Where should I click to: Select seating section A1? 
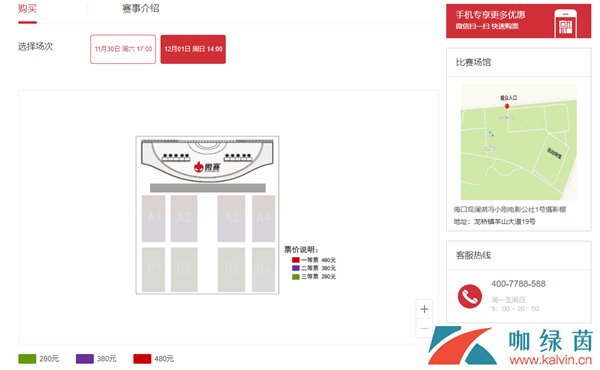pyautogui.click(x=153, y=218)
